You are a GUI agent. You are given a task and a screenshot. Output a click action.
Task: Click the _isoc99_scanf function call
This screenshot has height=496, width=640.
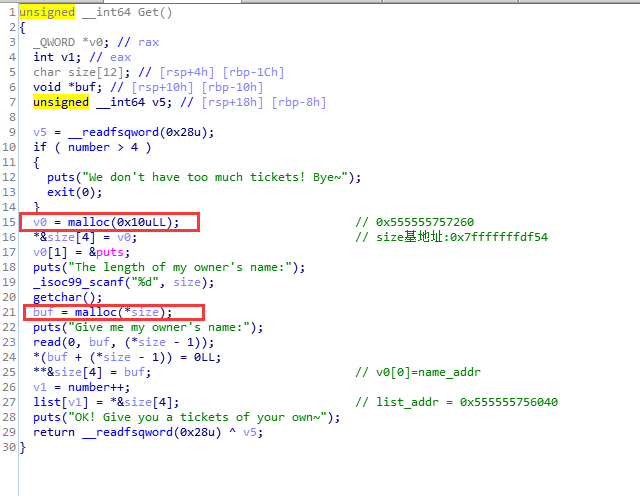78,282
